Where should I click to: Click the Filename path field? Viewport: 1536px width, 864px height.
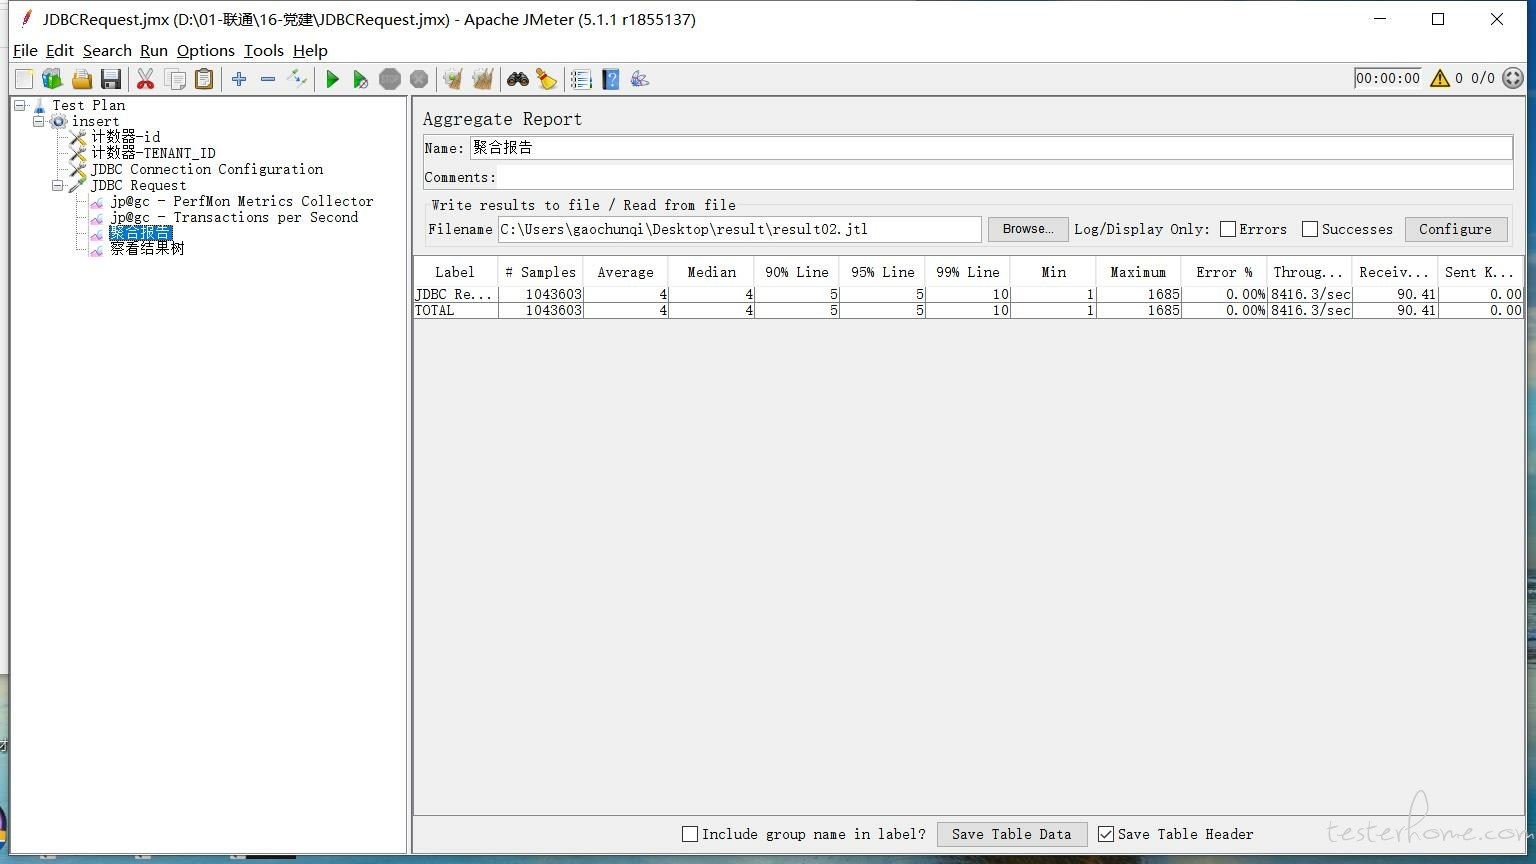coord(740,229)
